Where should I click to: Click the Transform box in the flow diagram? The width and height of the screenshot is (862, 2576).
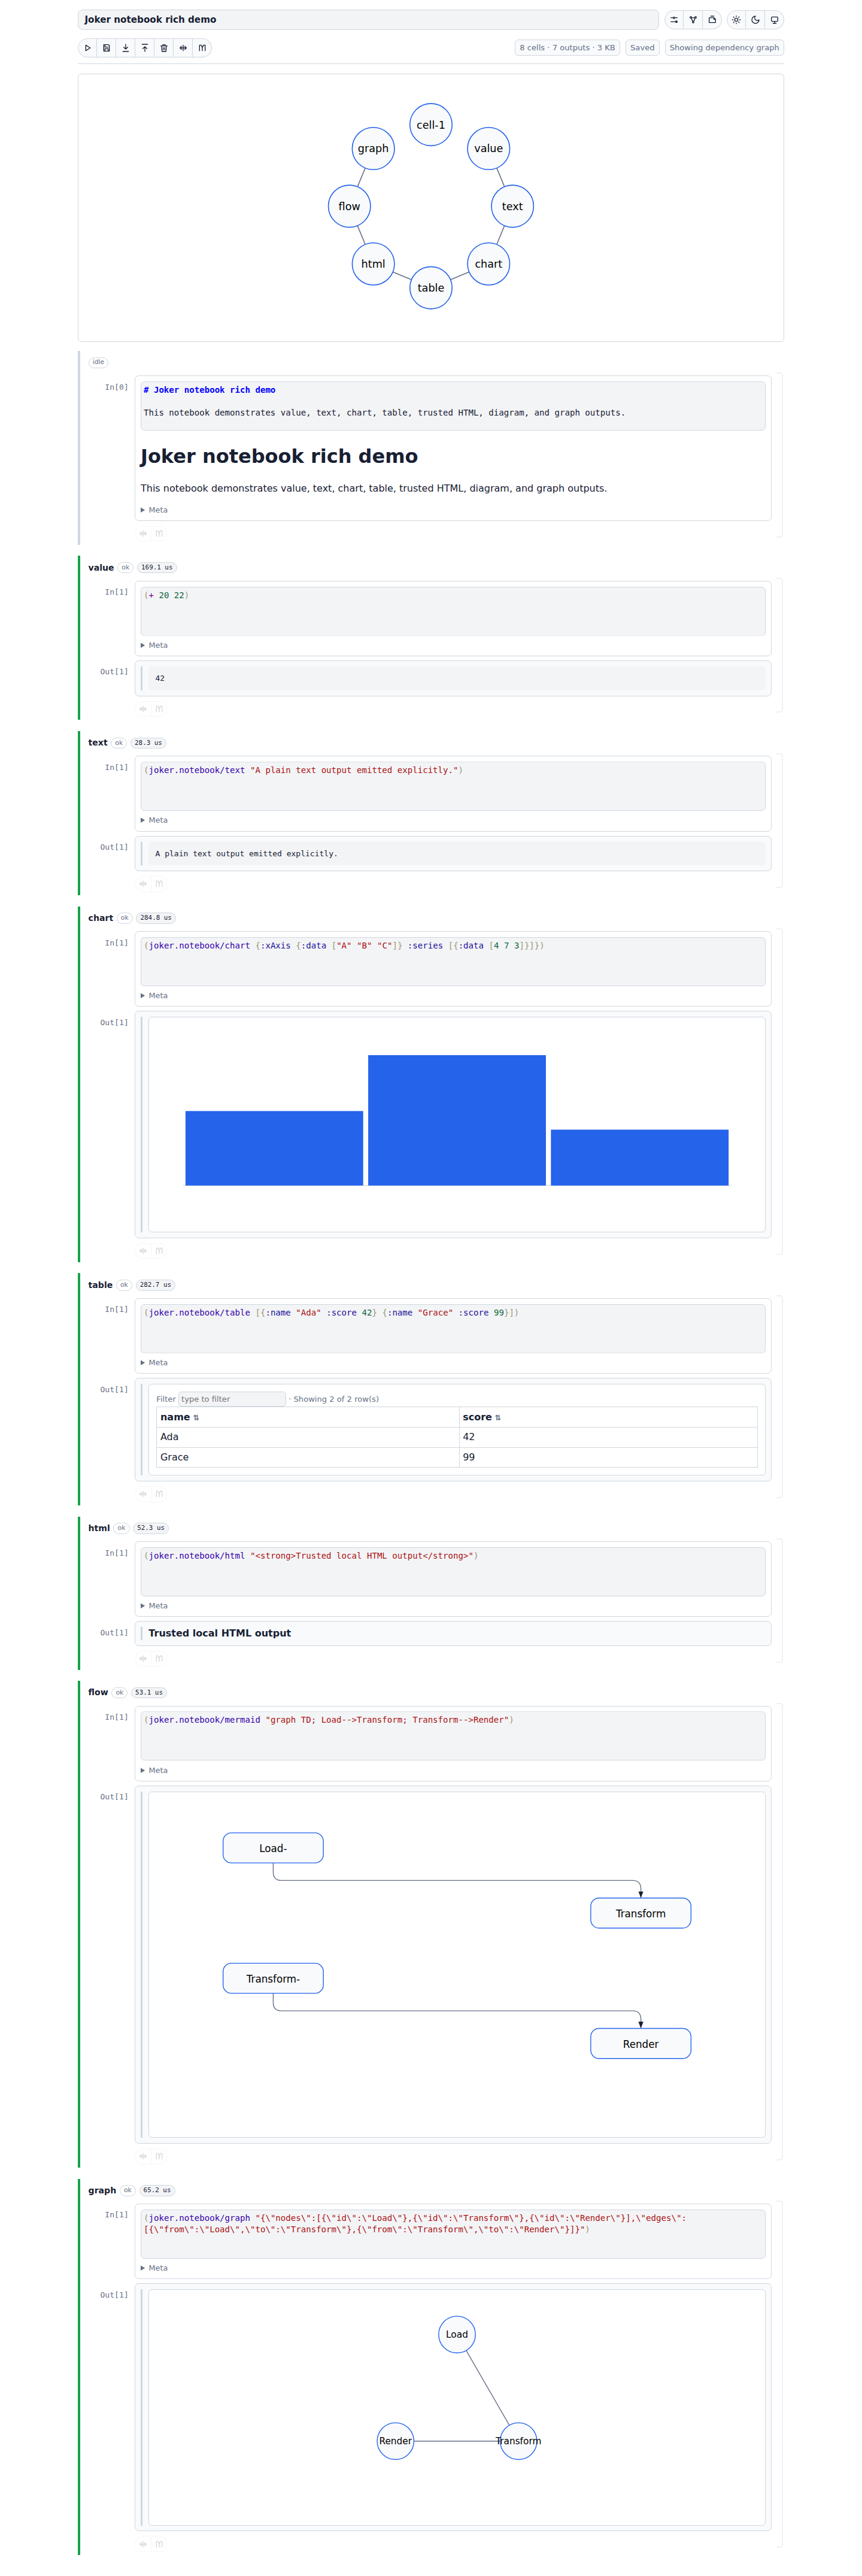(x=640, y=1914)
